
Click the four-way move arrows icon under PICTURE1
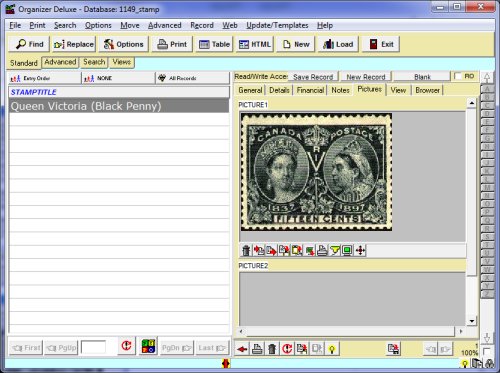(x=360, y=250)
